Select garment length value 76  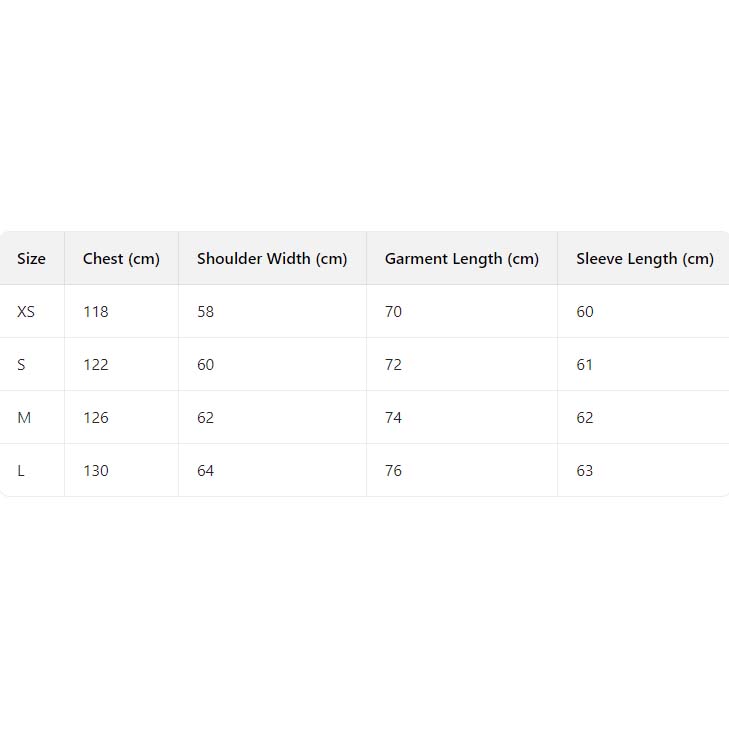point(393,471)
